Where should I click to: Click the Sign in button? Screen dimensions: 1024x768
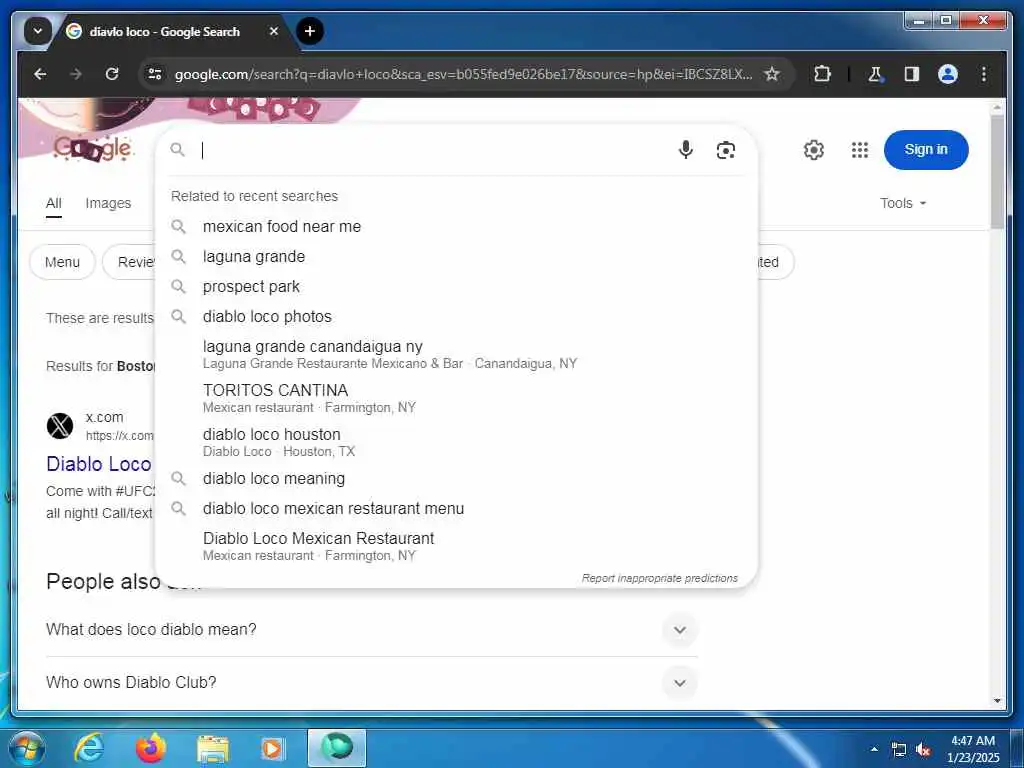pos(926,150)
